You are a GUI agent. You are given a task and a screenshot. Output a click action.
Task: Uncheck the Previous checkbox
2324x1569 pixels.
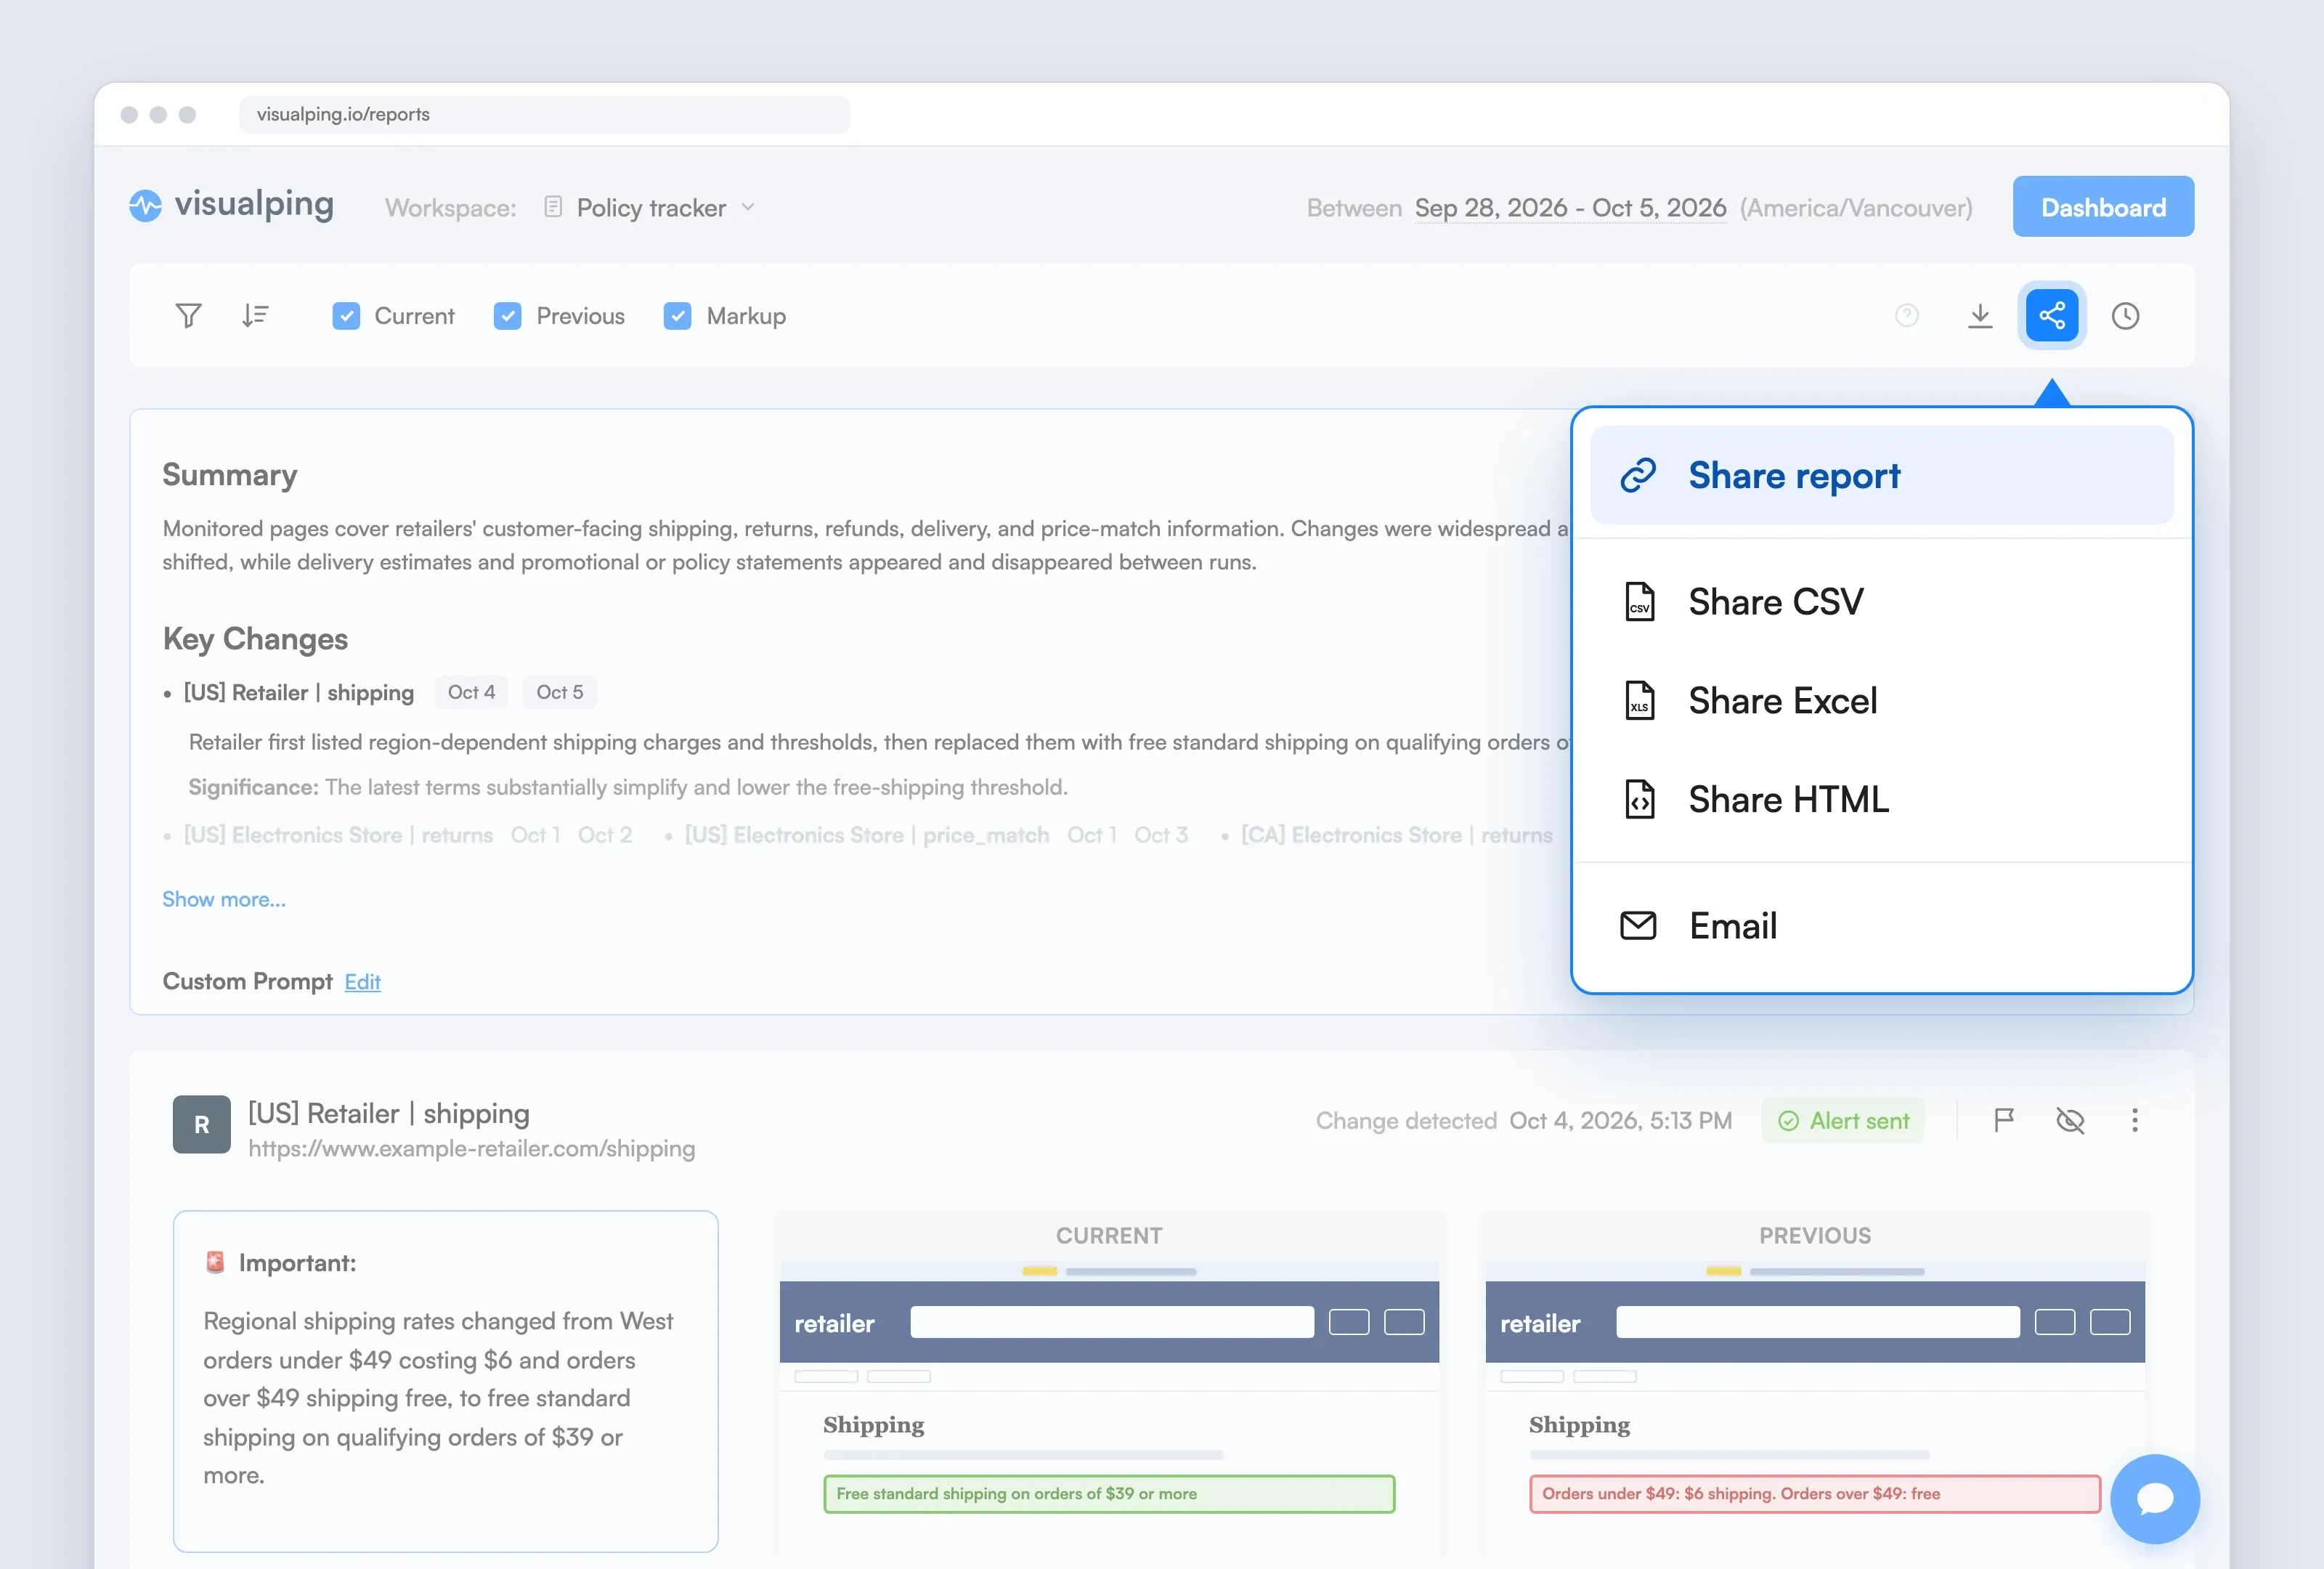coord(507,316)
